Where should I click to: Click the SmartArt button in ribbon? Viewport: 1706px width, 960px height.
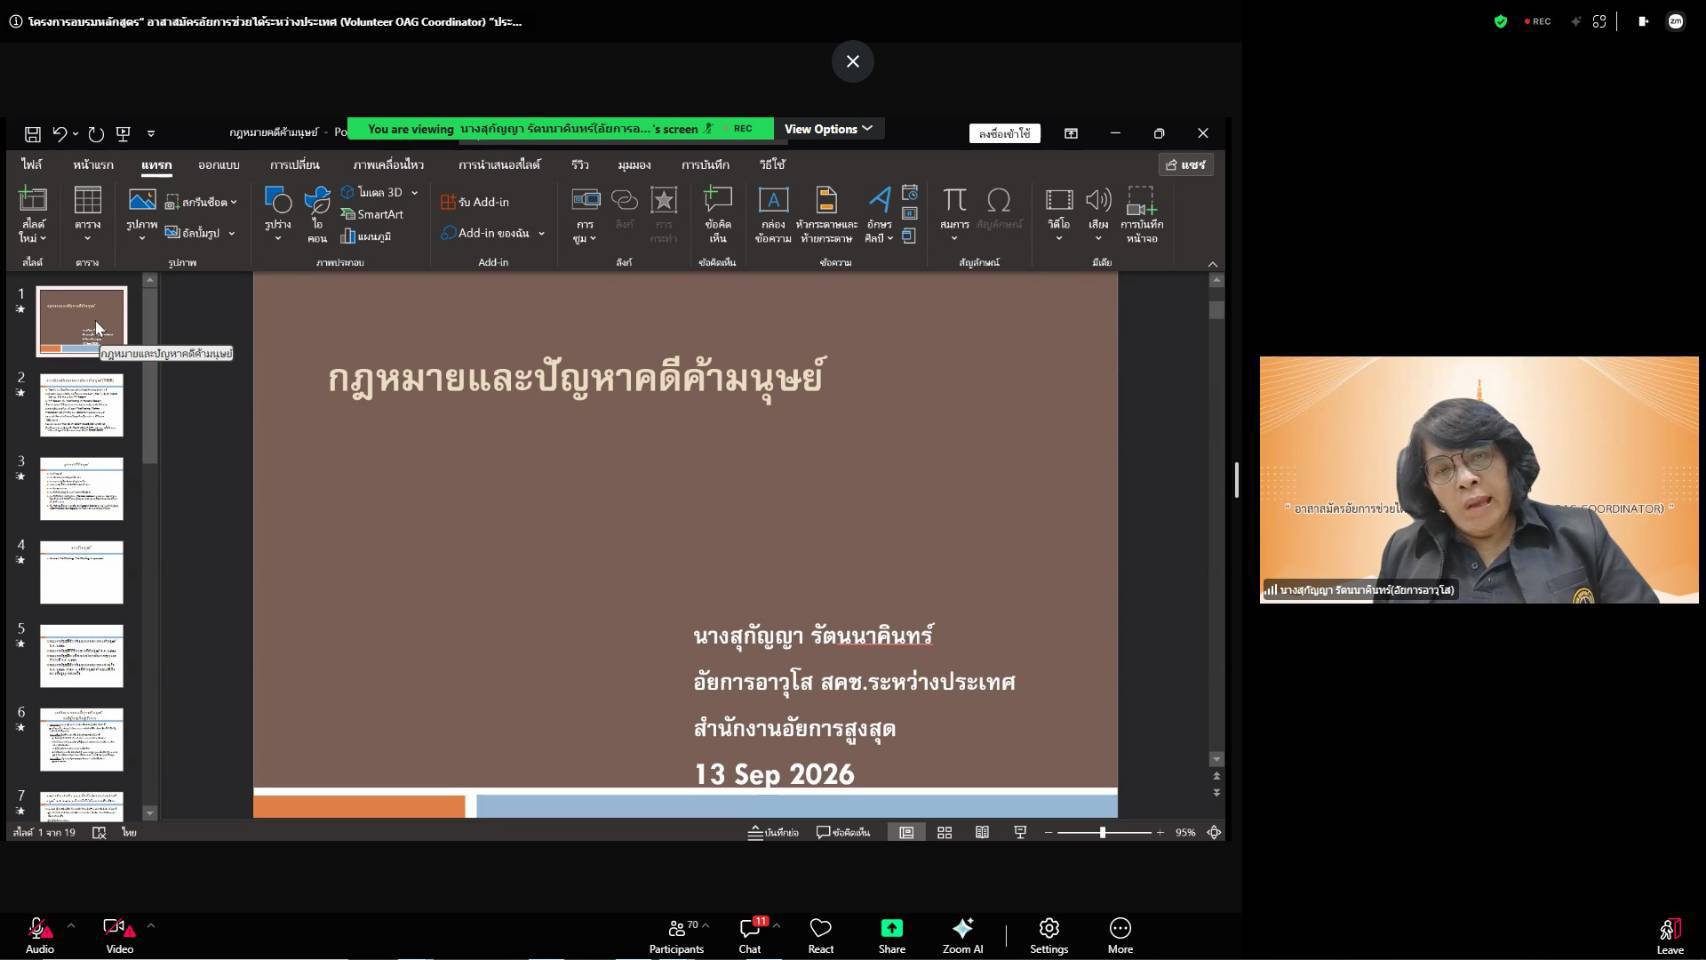pyautogui.click(x=372, y=214)
